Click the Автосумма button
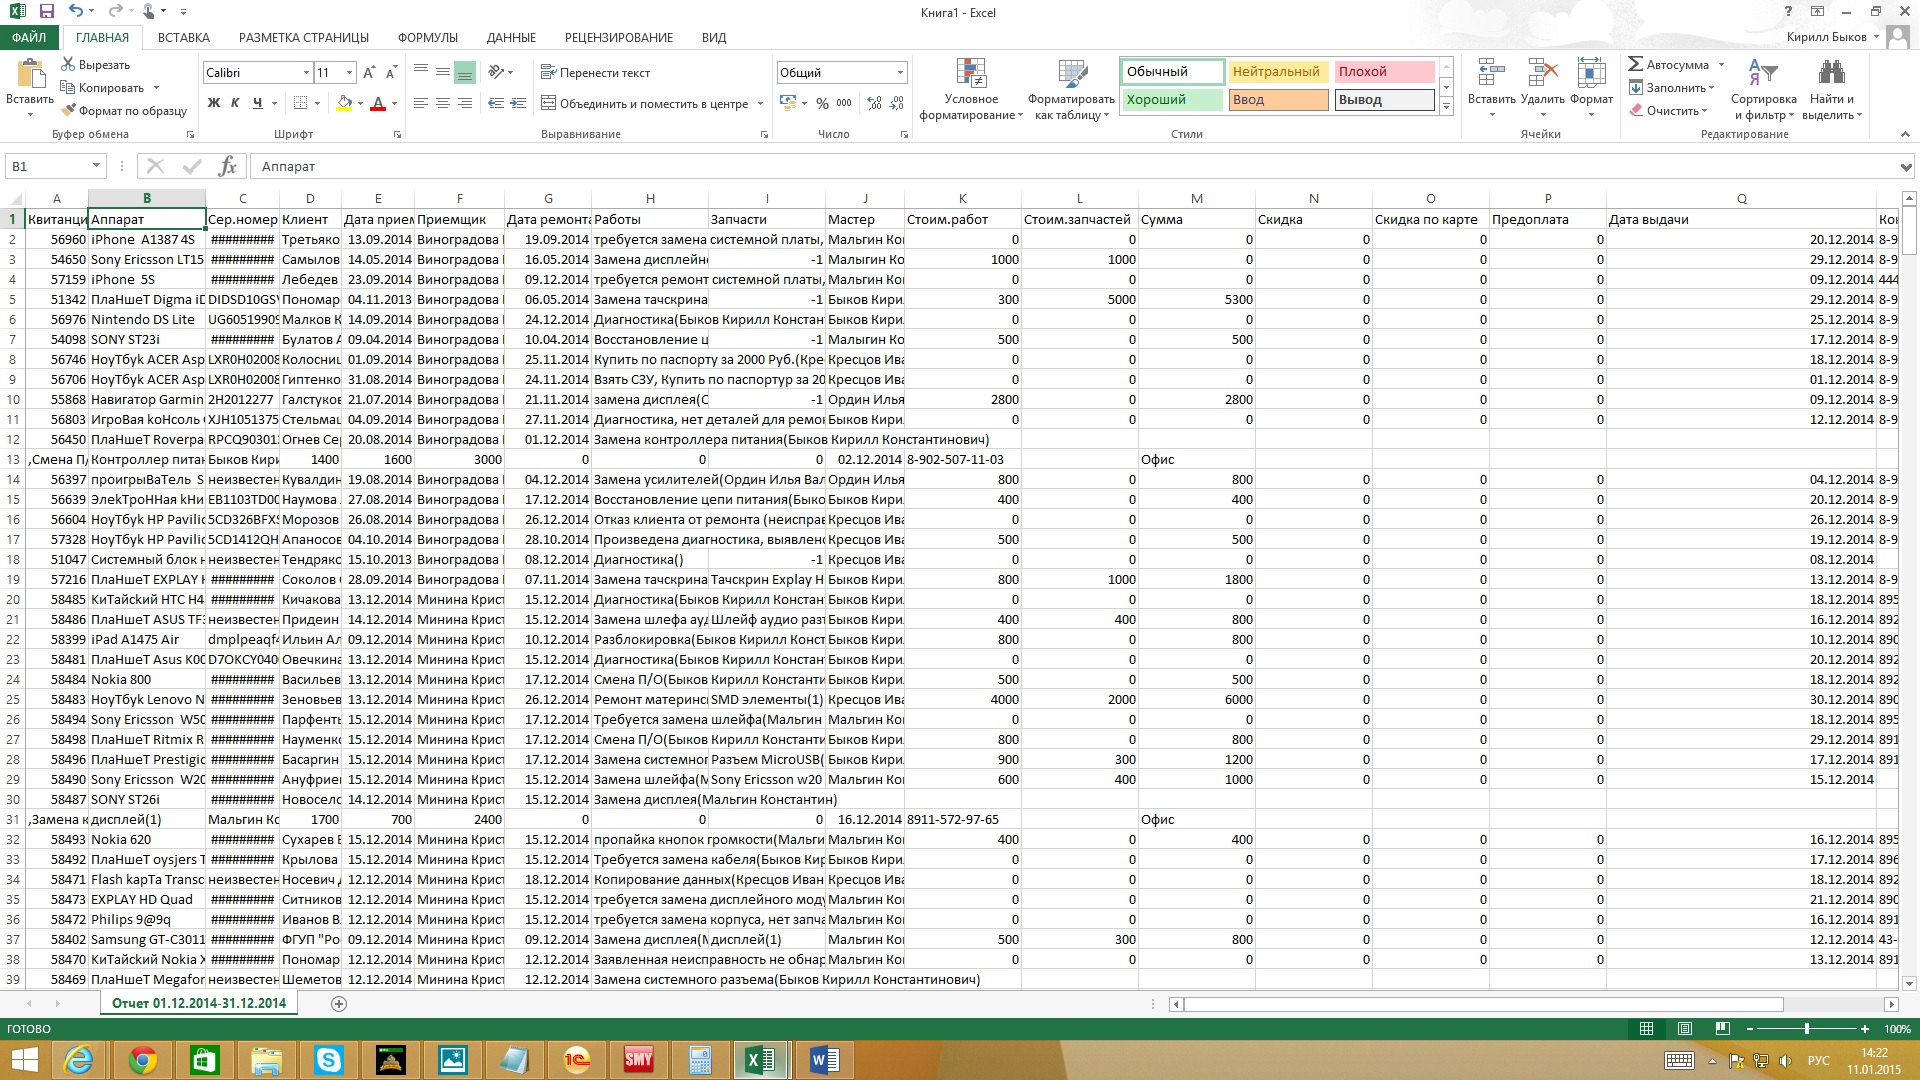This screenshot has height=1080, width=1920. 1667,65
